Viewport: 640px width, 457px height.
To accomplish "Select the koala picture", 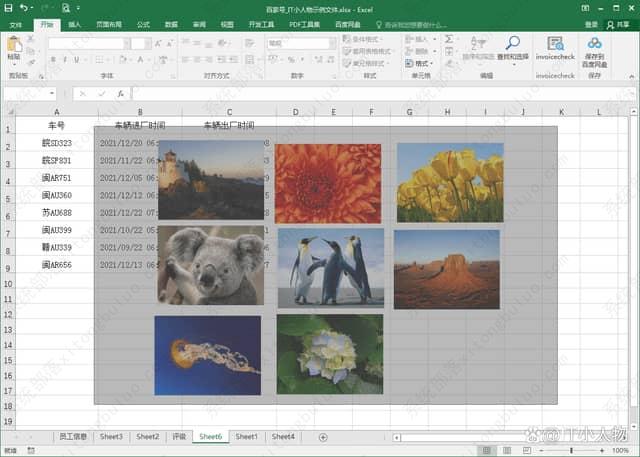I will point(210,265).
